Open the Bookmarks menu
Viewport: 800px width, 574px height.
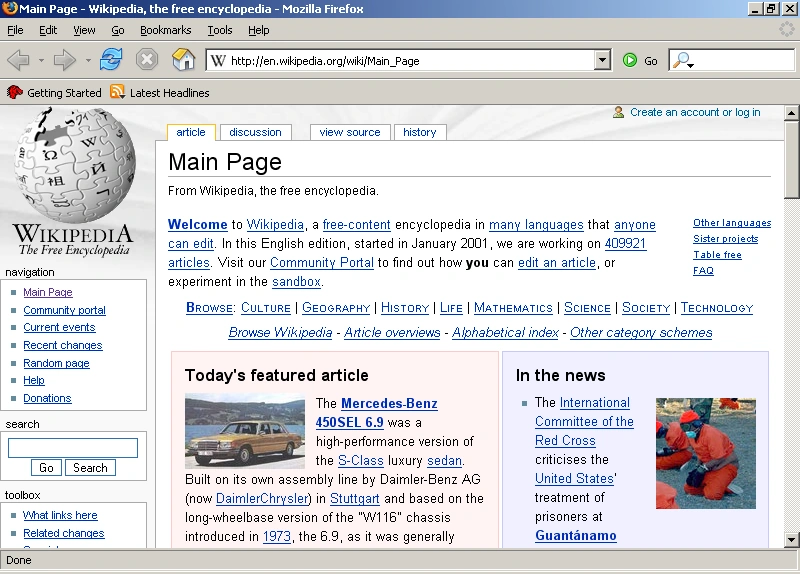(x=165, y=30)
